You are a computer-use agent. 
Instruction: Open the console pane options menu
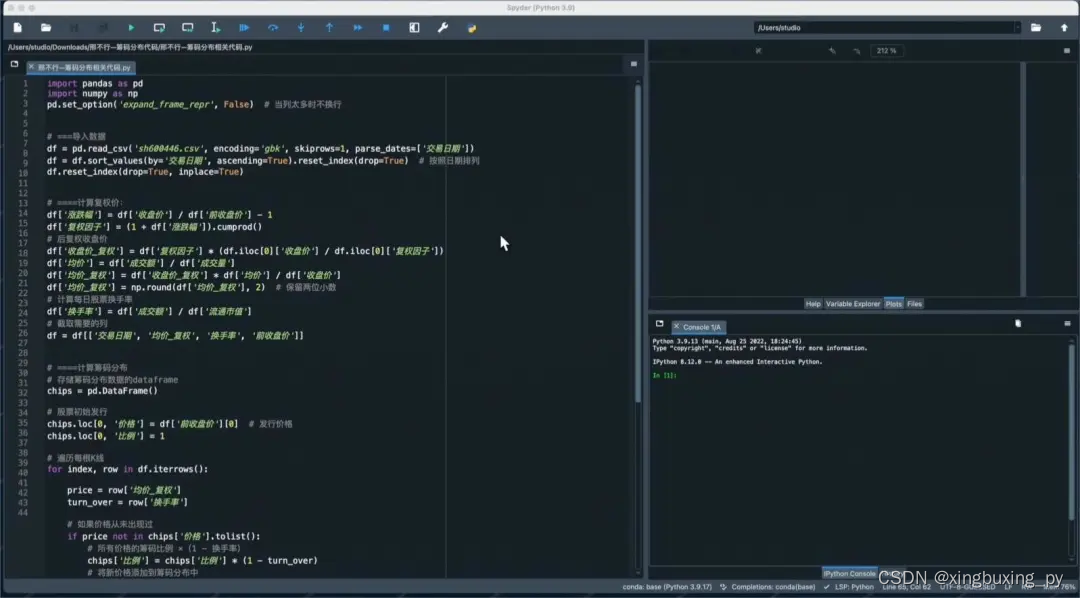1068,323
